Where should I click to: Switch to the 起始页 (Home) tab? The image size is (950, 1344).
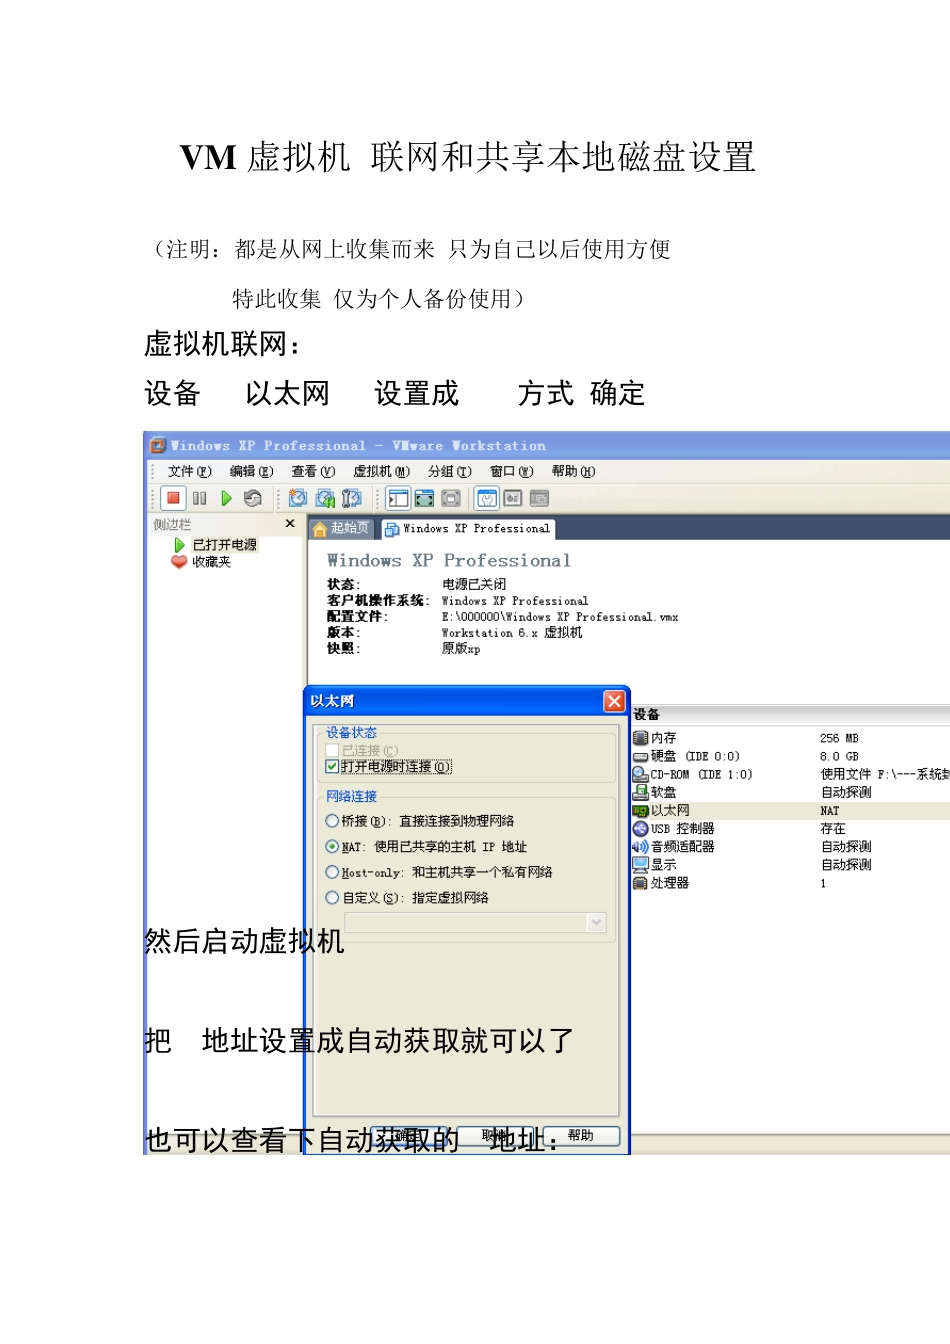341,528
